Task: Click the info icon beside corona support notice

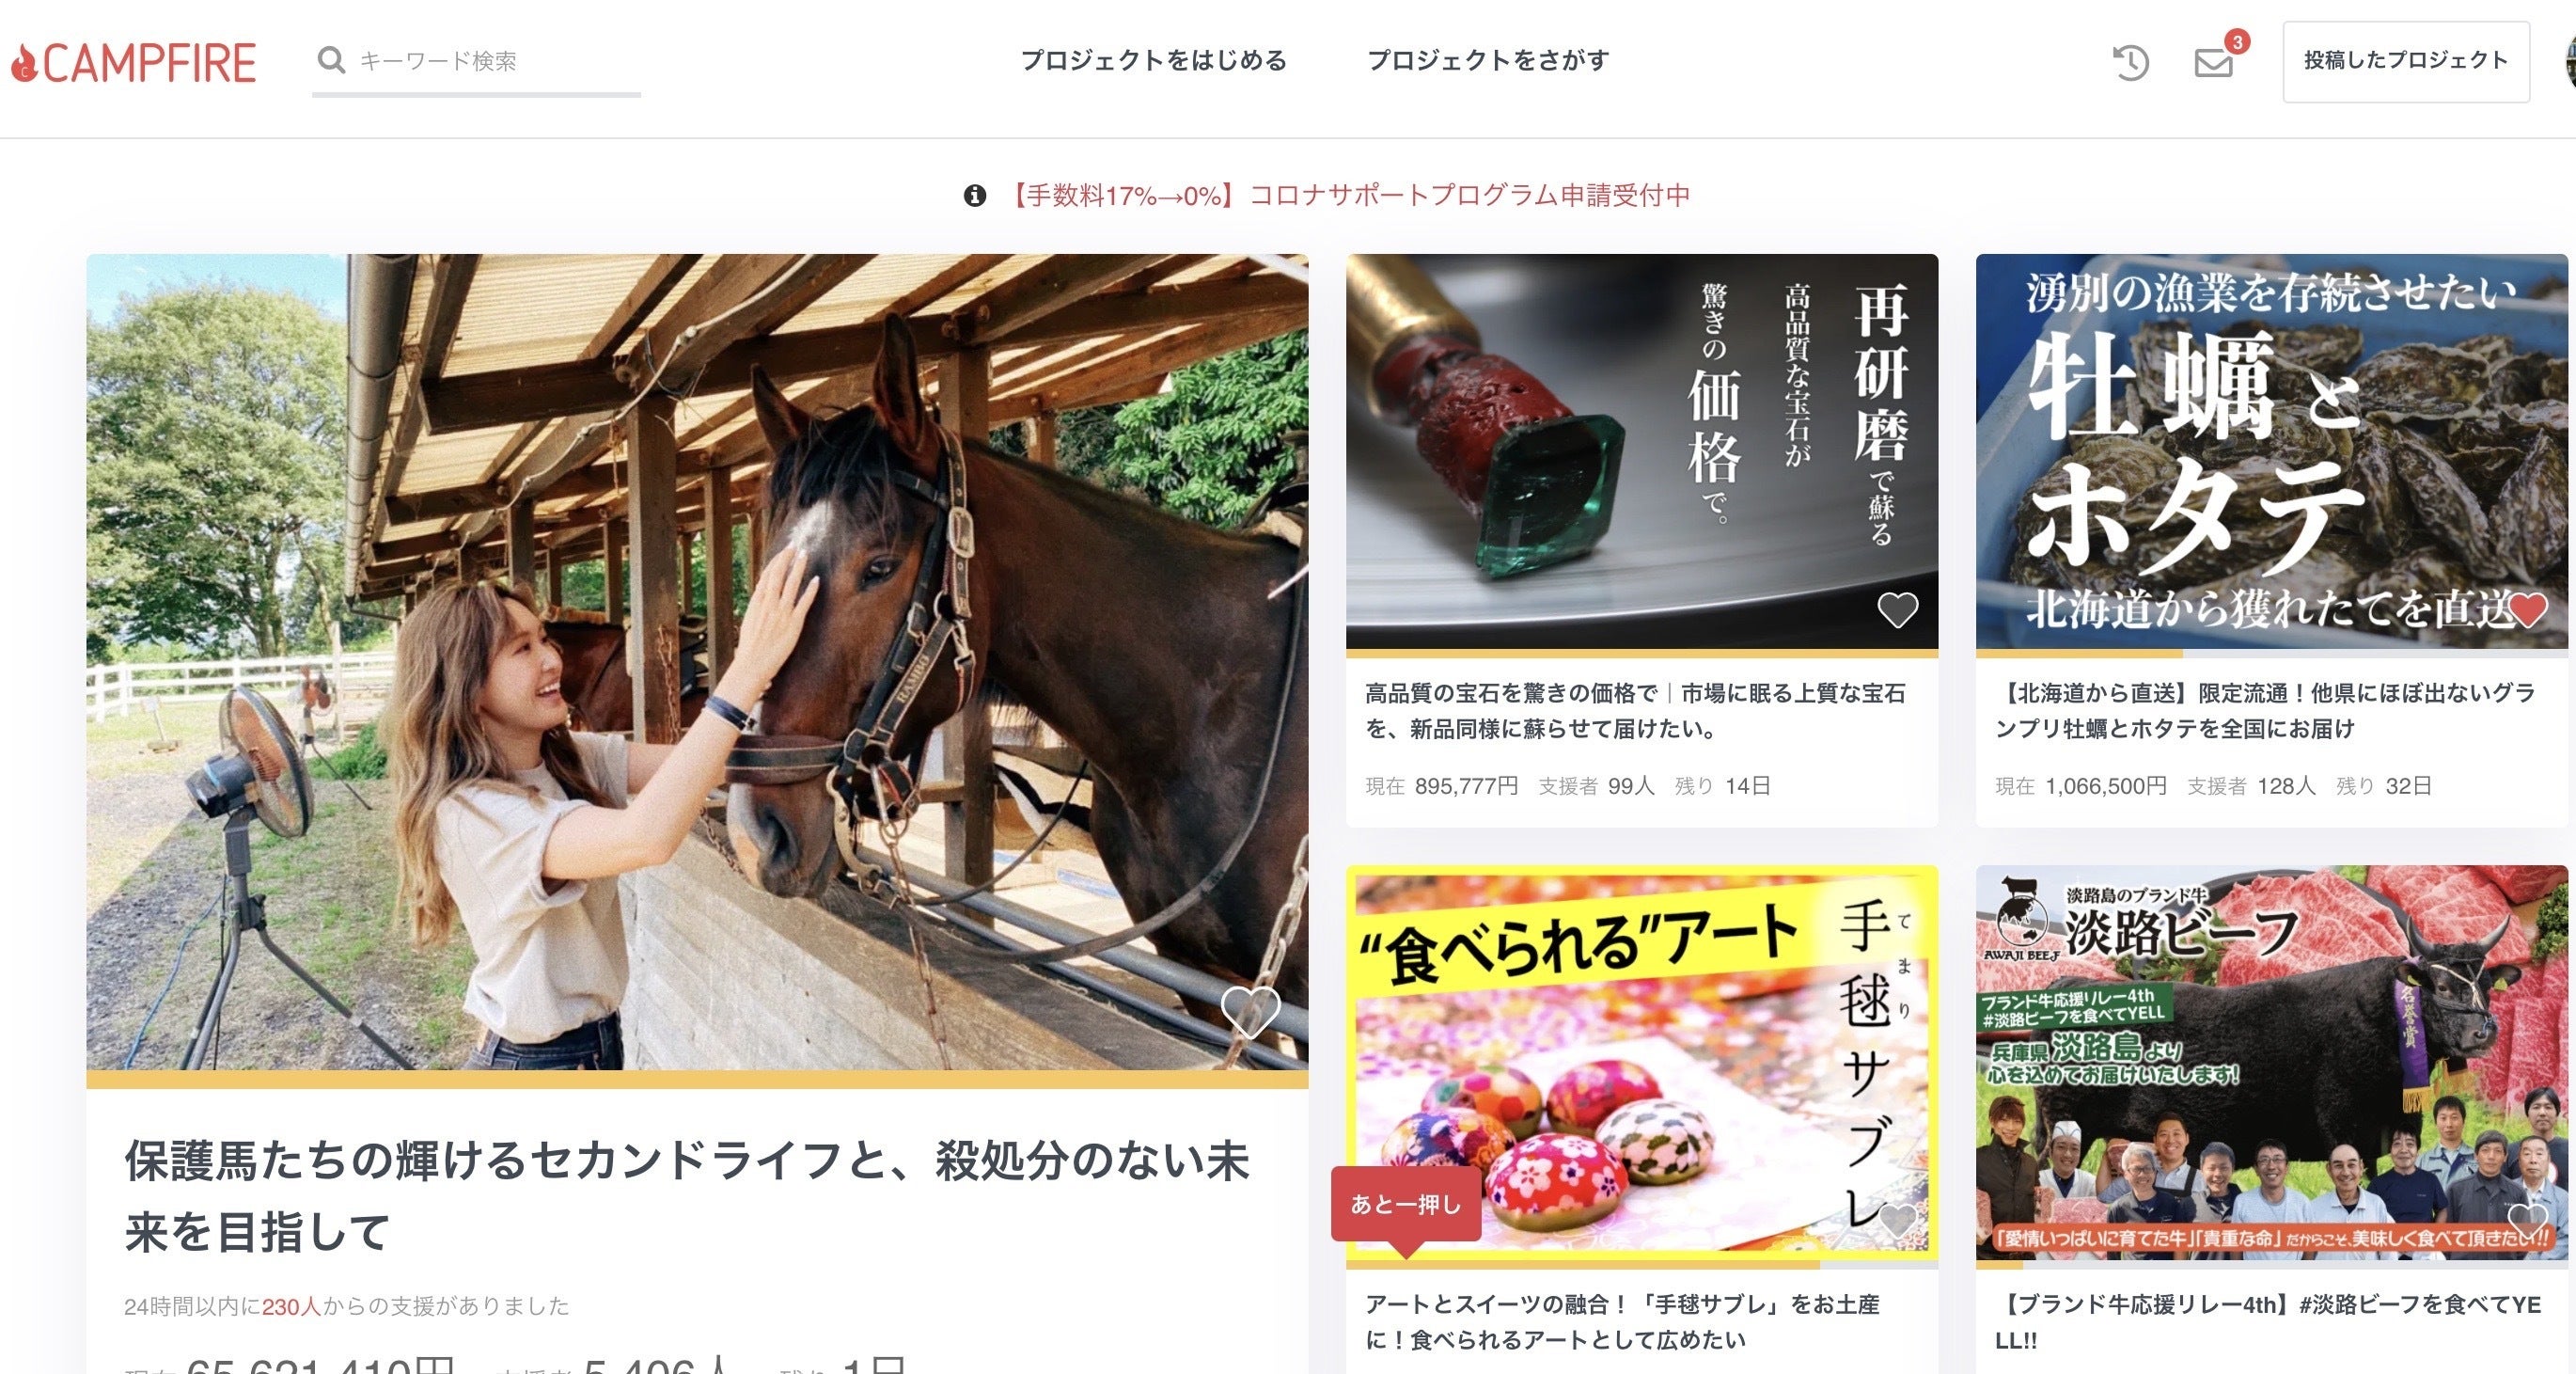Action: (x=975, y=196)
